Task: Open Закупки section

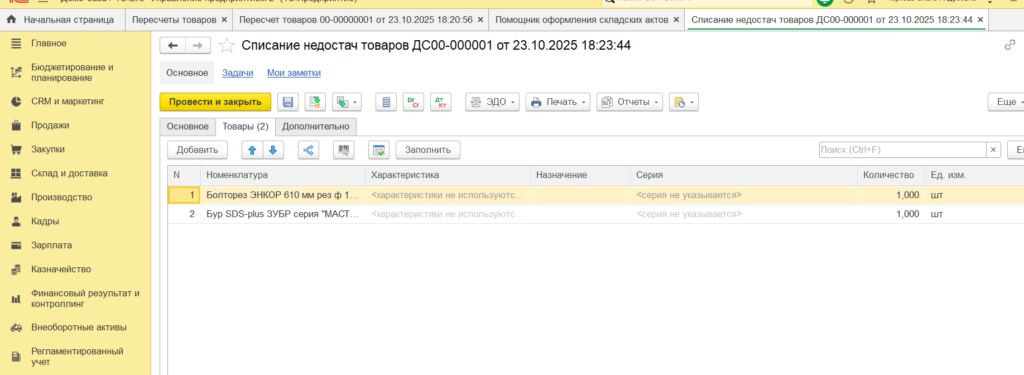Action: click(x=75, y=149)
